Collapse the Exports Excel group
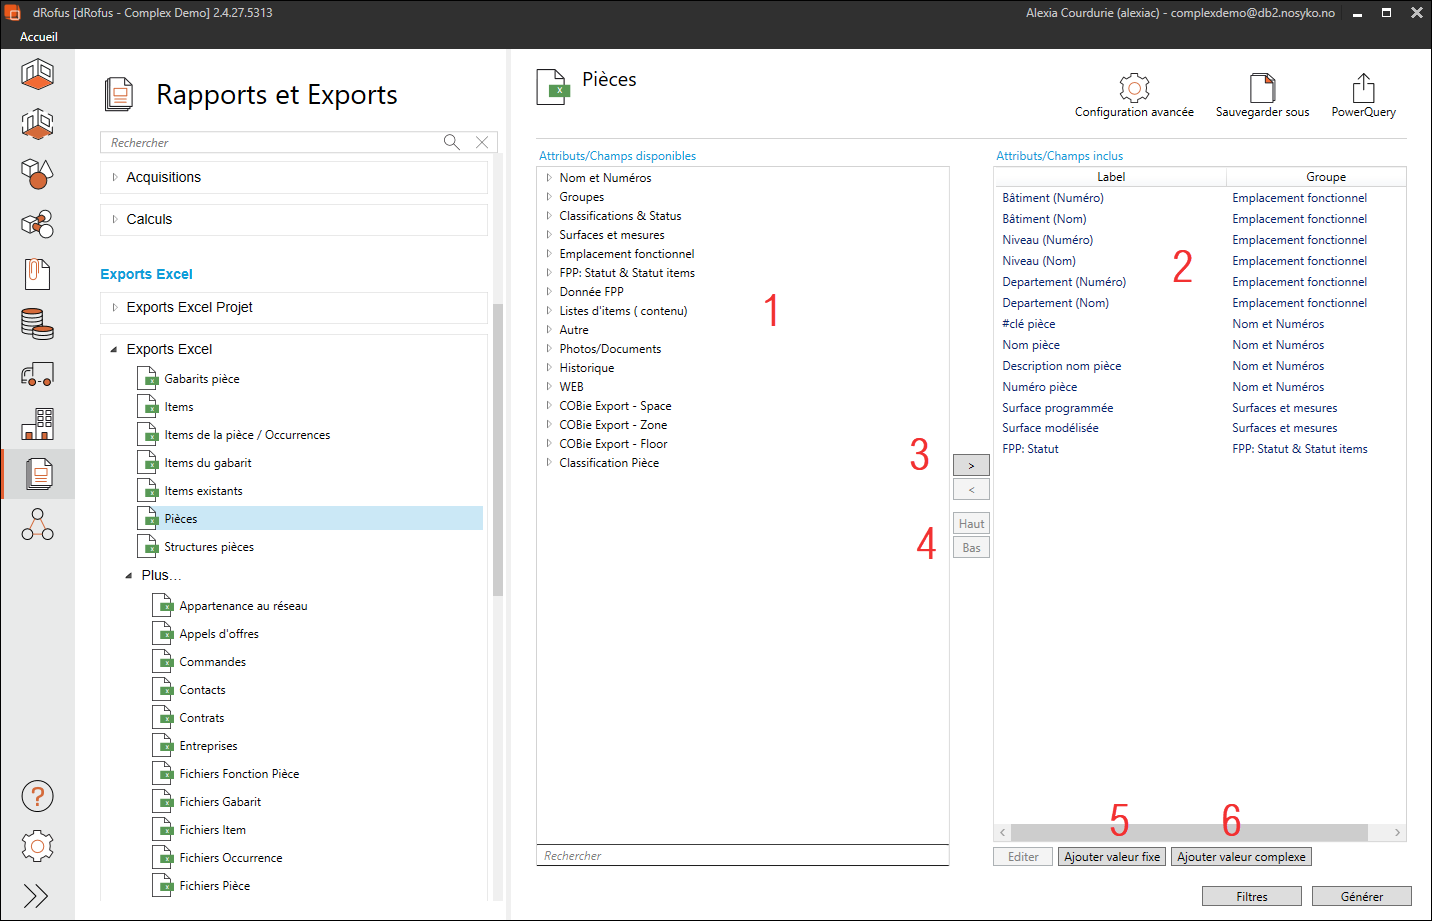This screenshot has height=921, width=1432. click(x=114, y=349)
